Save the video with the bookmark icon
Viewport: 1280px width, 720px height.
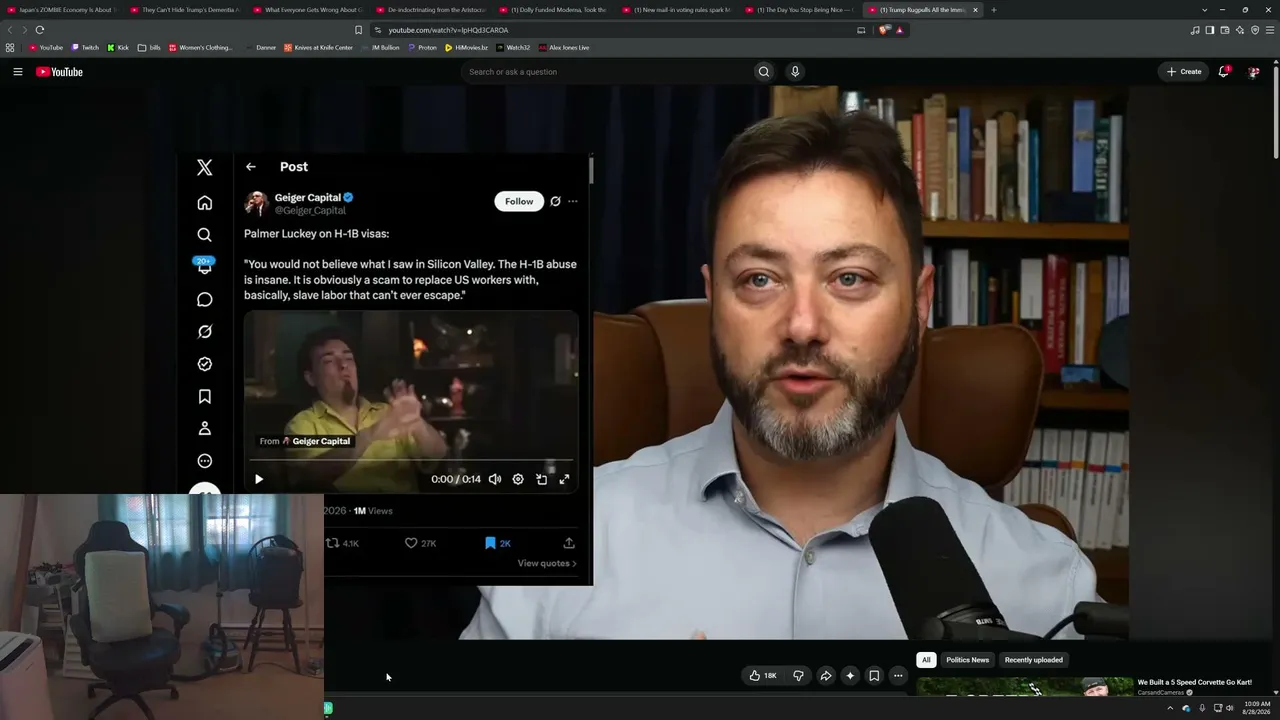[874, 676]
